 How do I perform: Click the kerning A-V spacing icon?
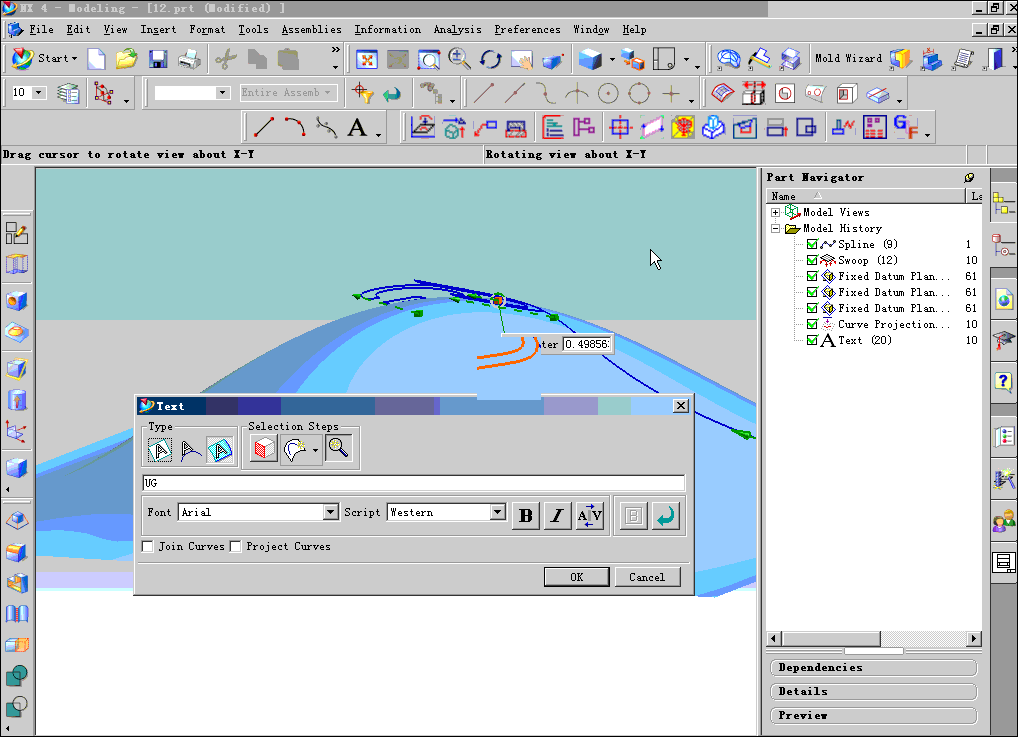[590, 514]
